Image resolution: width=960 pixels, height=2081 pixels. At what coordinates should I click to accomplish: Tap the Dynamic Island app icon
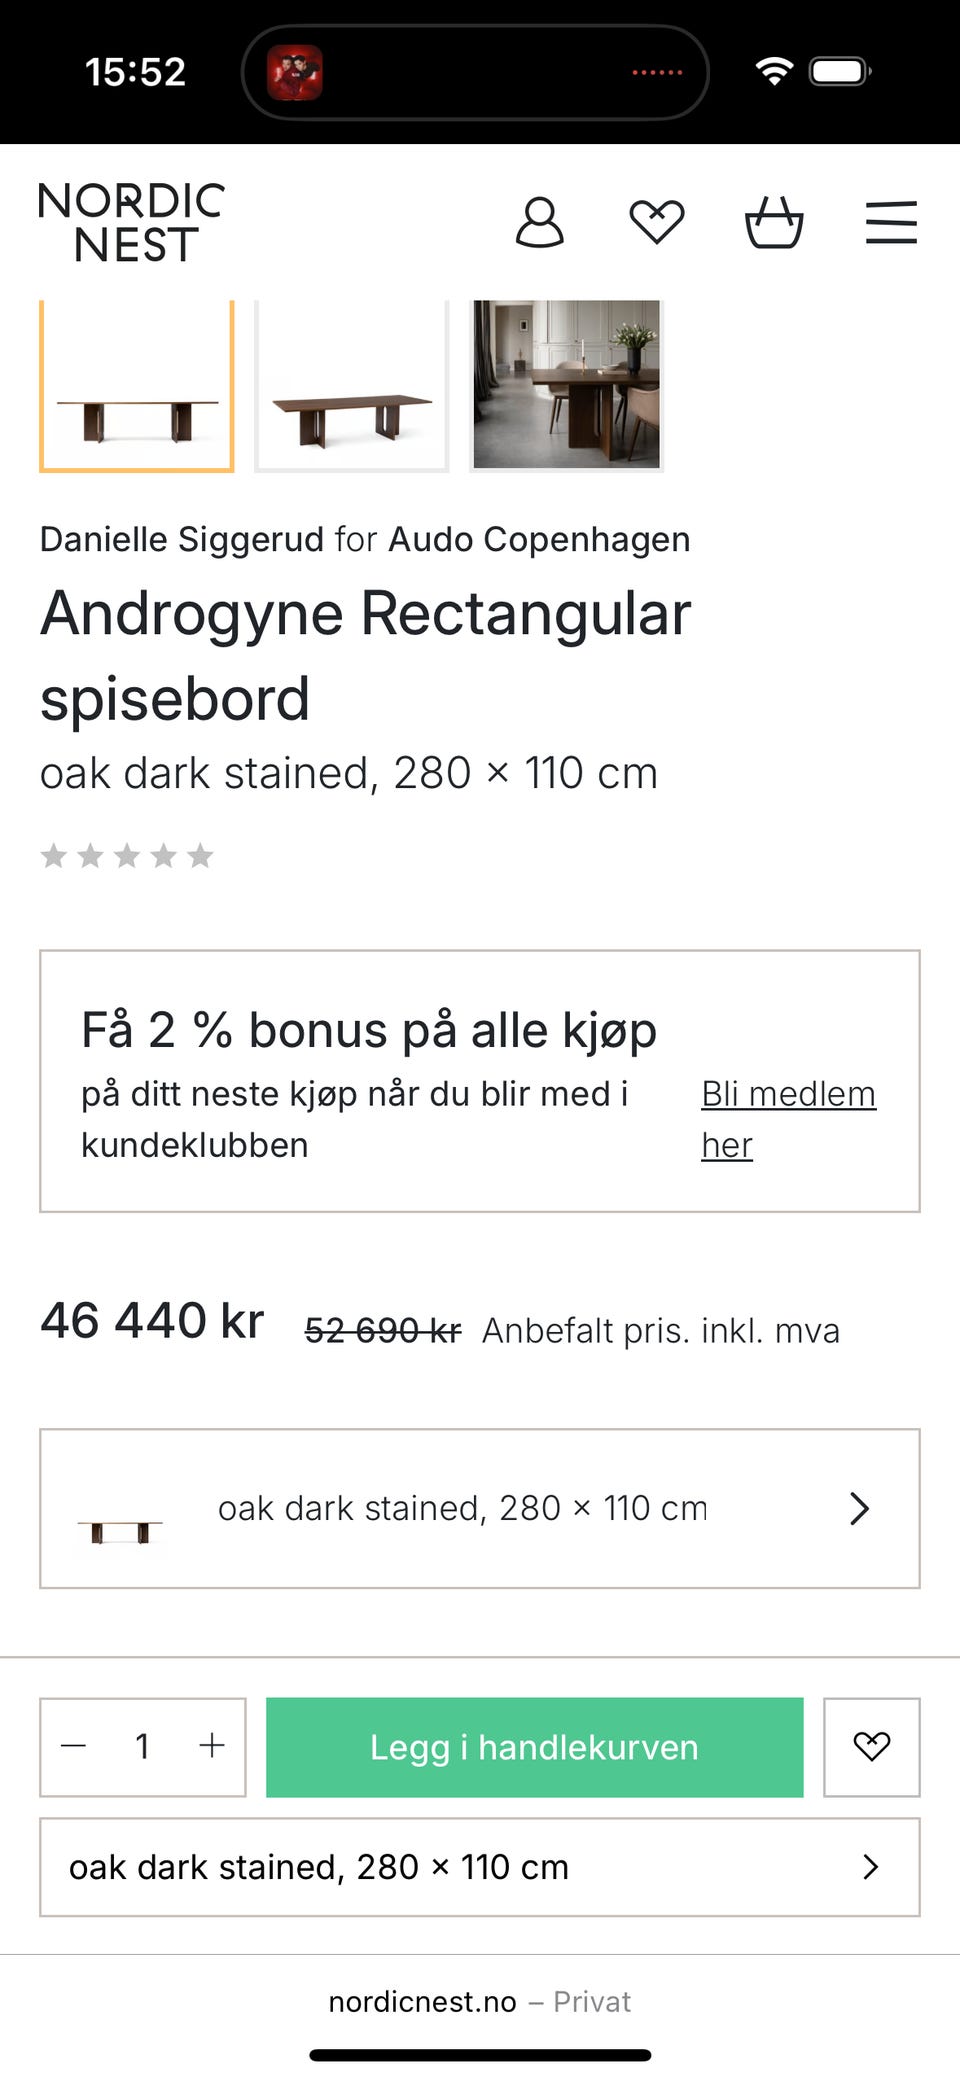click(294, 72)
